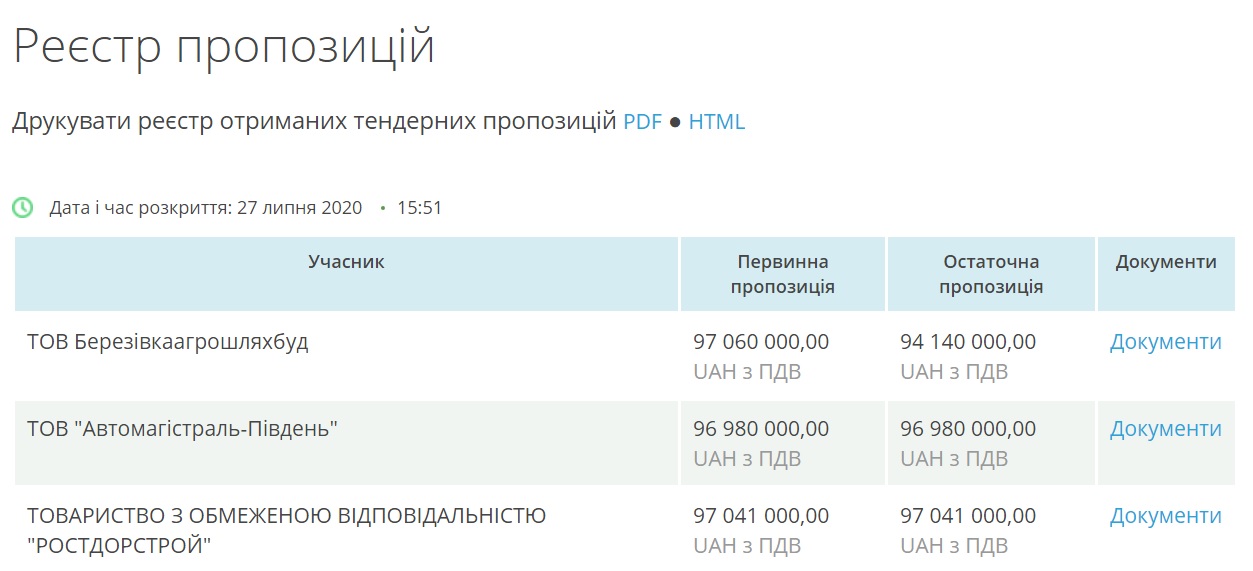Open Документи for ТОВ Березівкаагрошляхбуд
Viewport: 1253px width, 571px height.
1166,341
